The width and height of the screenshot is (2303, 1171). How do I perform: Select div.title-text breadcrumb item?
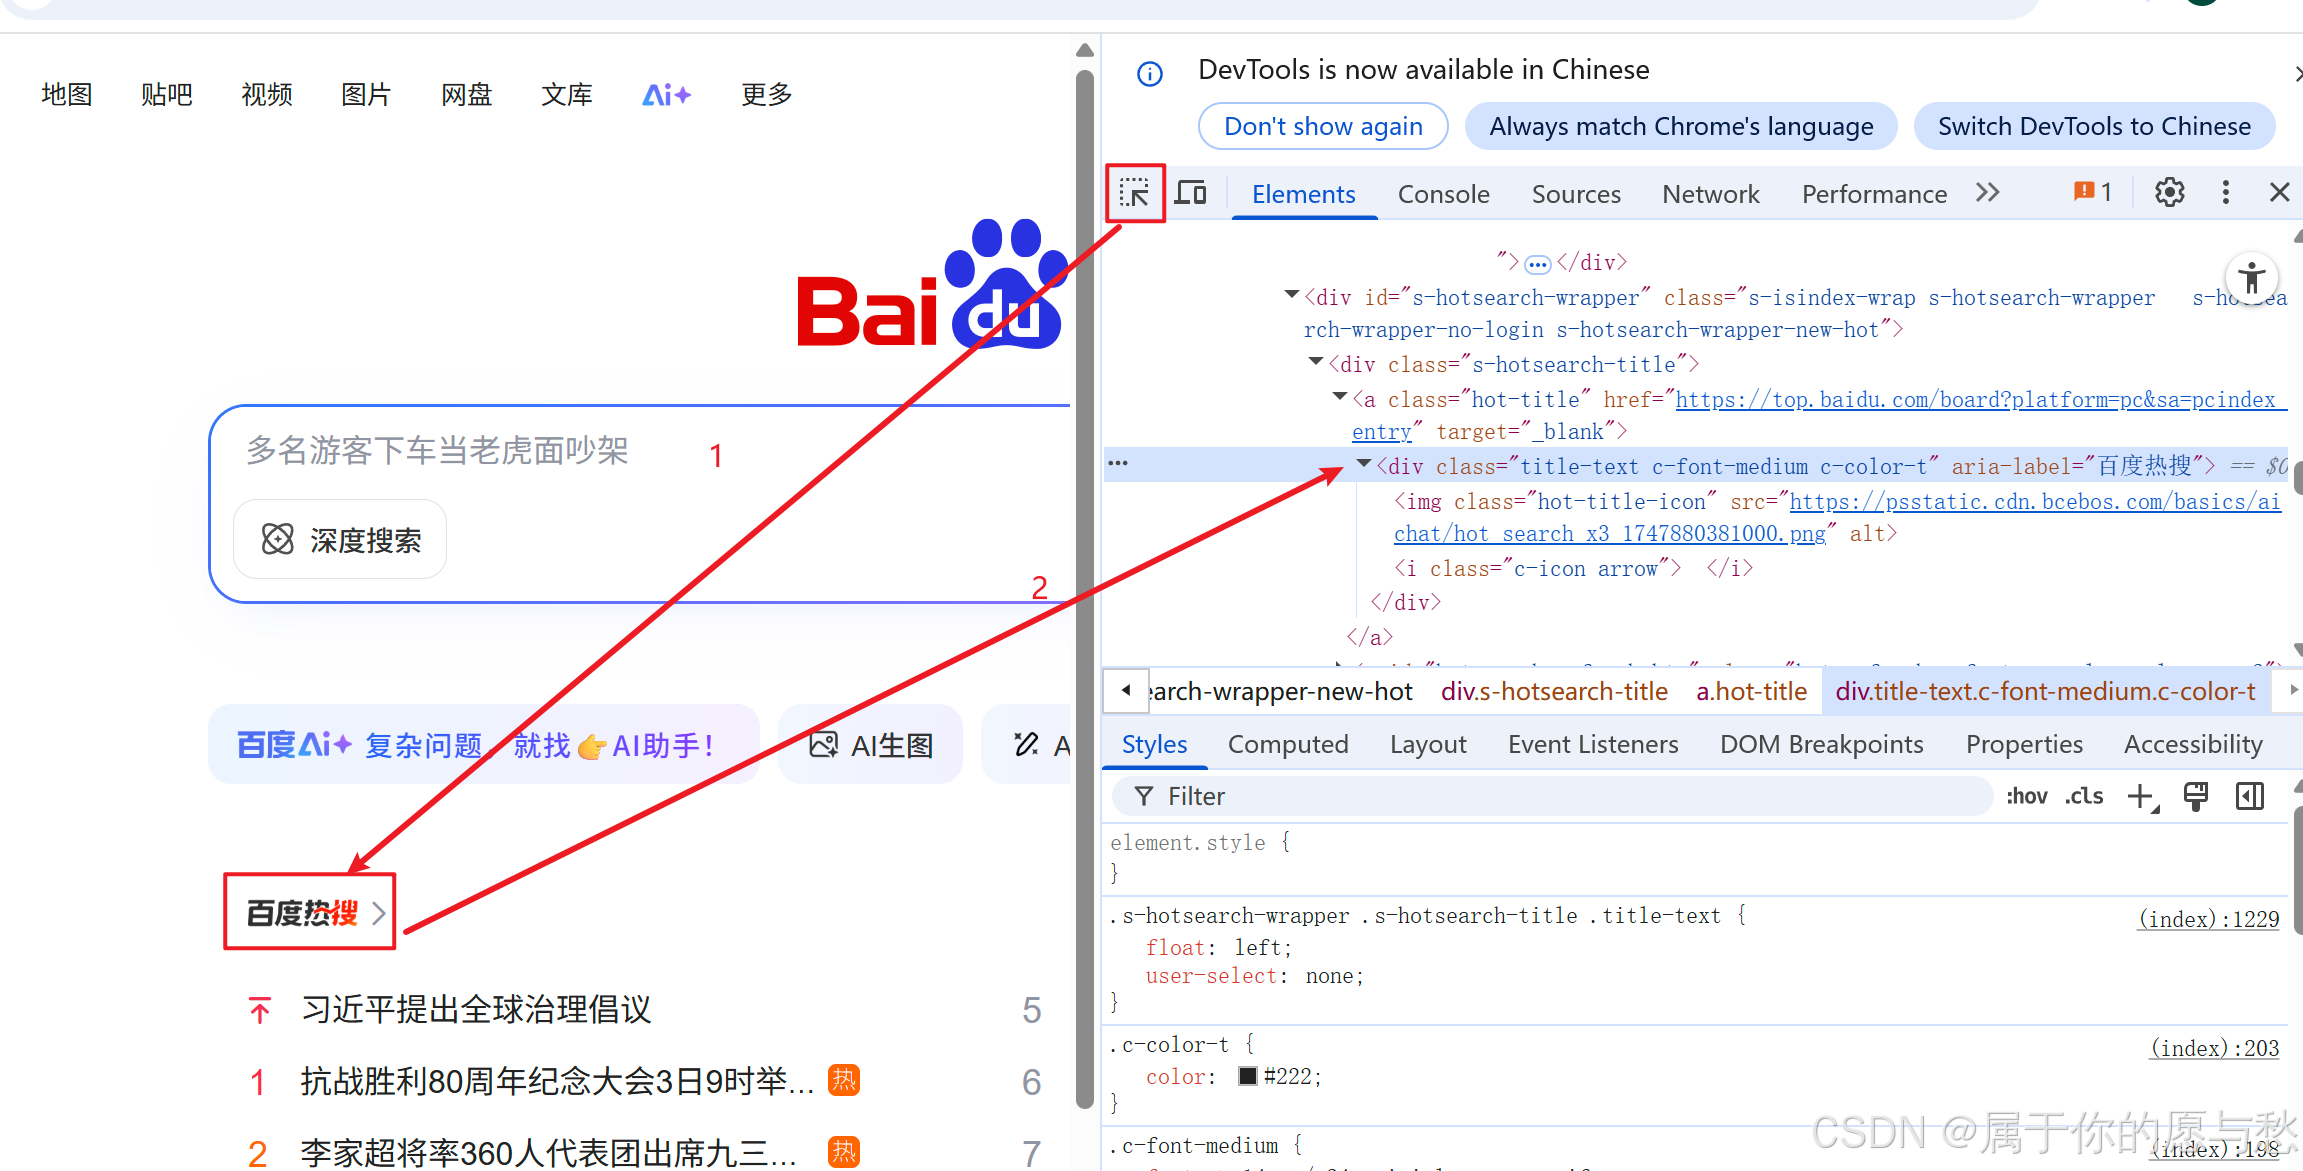[x=2045, y=692]
